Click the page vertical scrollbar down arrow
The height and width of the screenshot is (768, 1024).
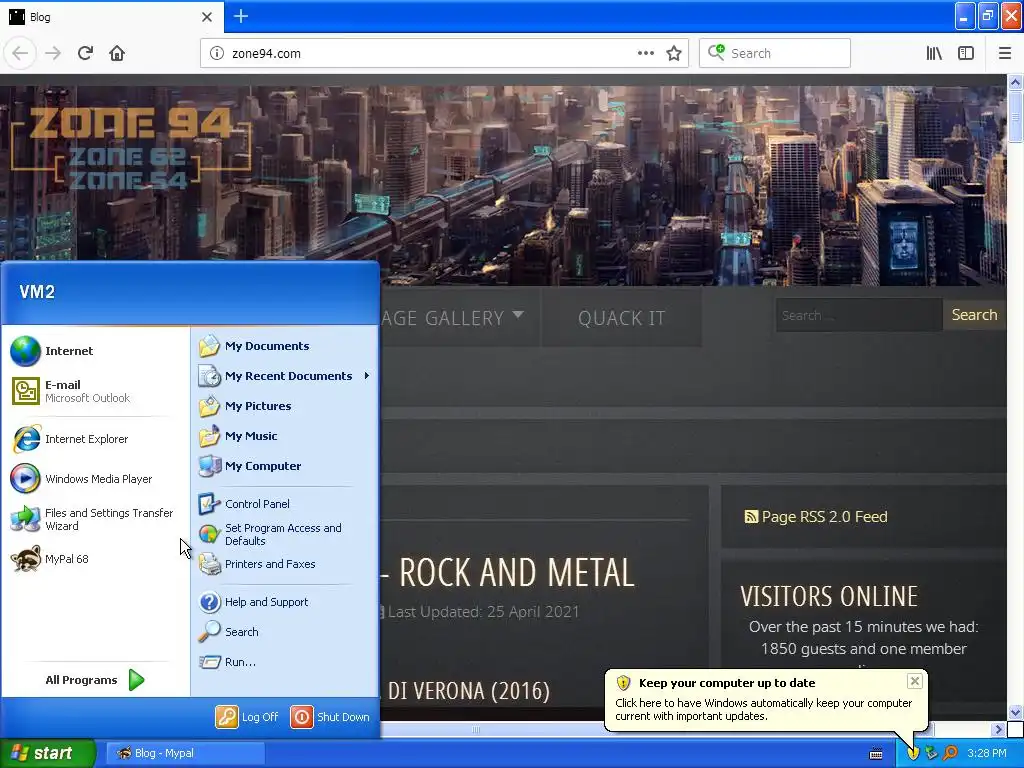(x=1016, y=712)
